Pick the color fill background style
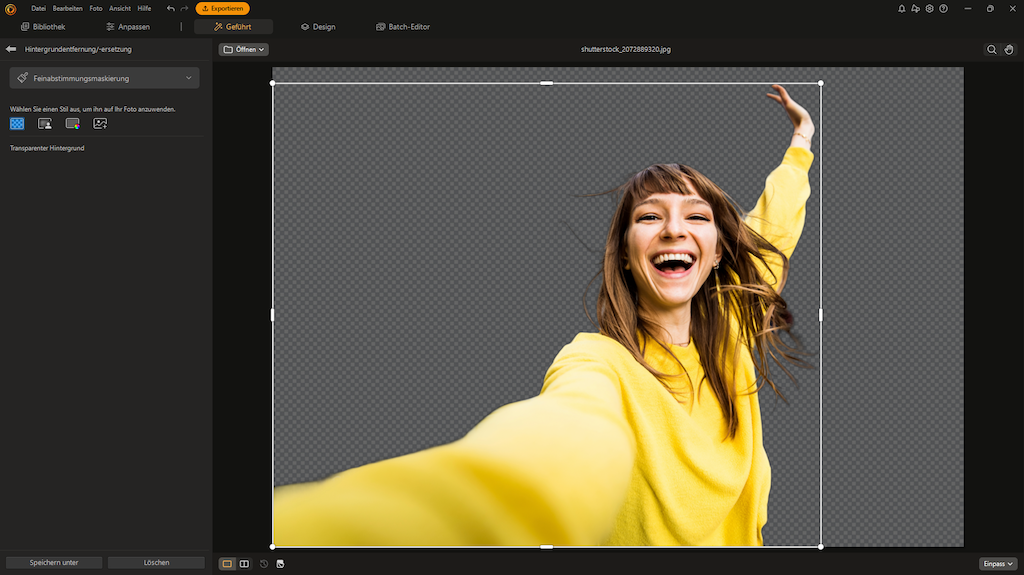Viewport: 1024px width, 575px height. (72, 124)
